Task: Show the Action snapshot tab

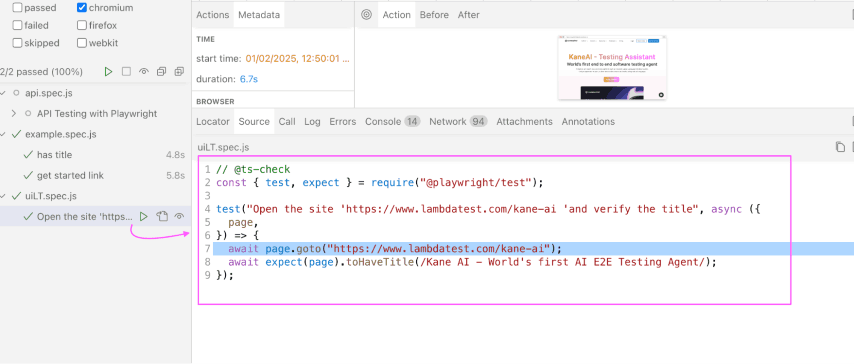Action: pyautogui.click(x=396, y=15)
